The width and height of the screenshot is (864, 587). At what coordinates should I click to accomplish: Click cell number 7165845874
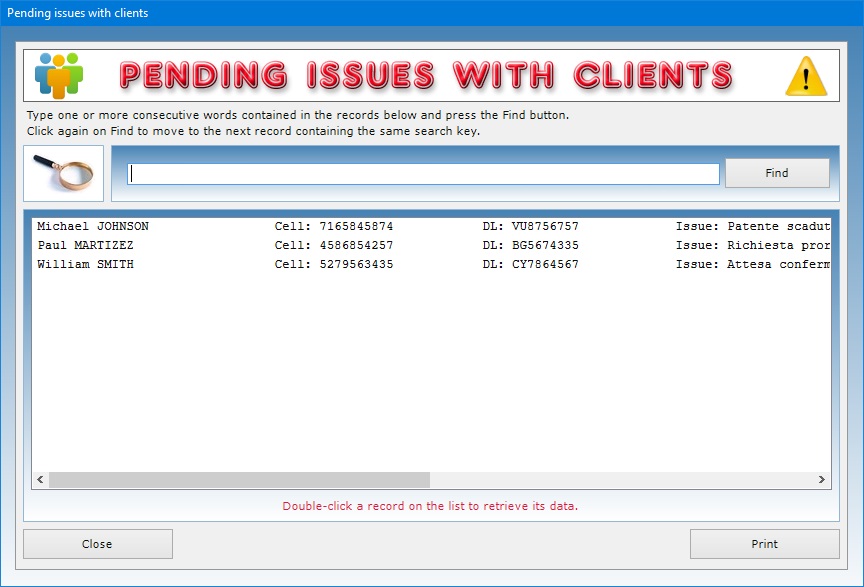(x=356, y=226)
